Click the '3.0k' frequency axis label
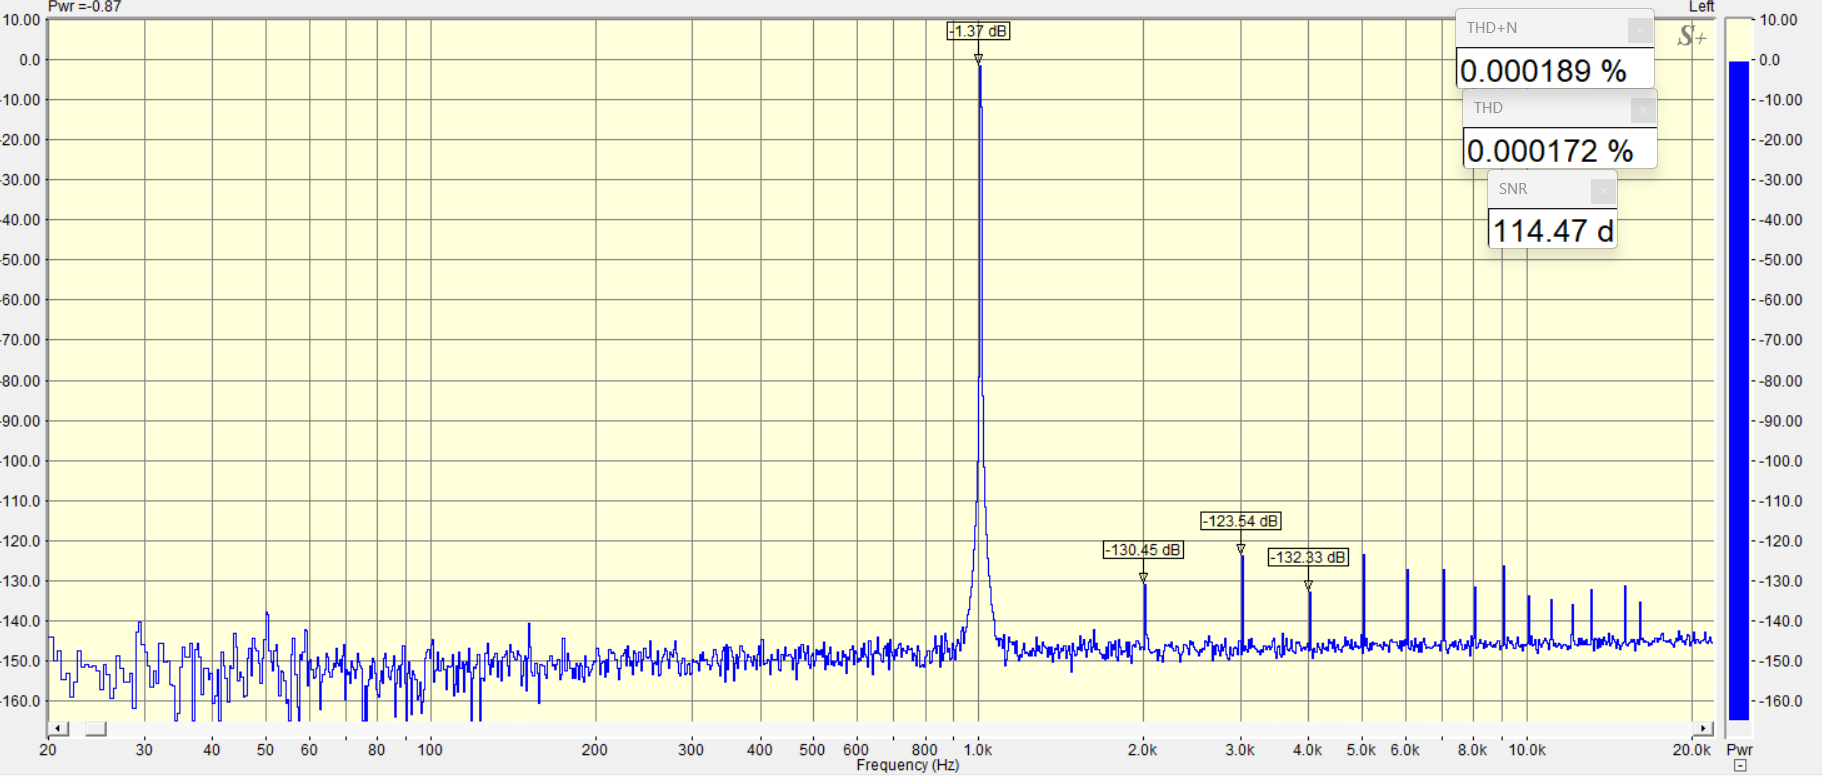 [1240, 750]
